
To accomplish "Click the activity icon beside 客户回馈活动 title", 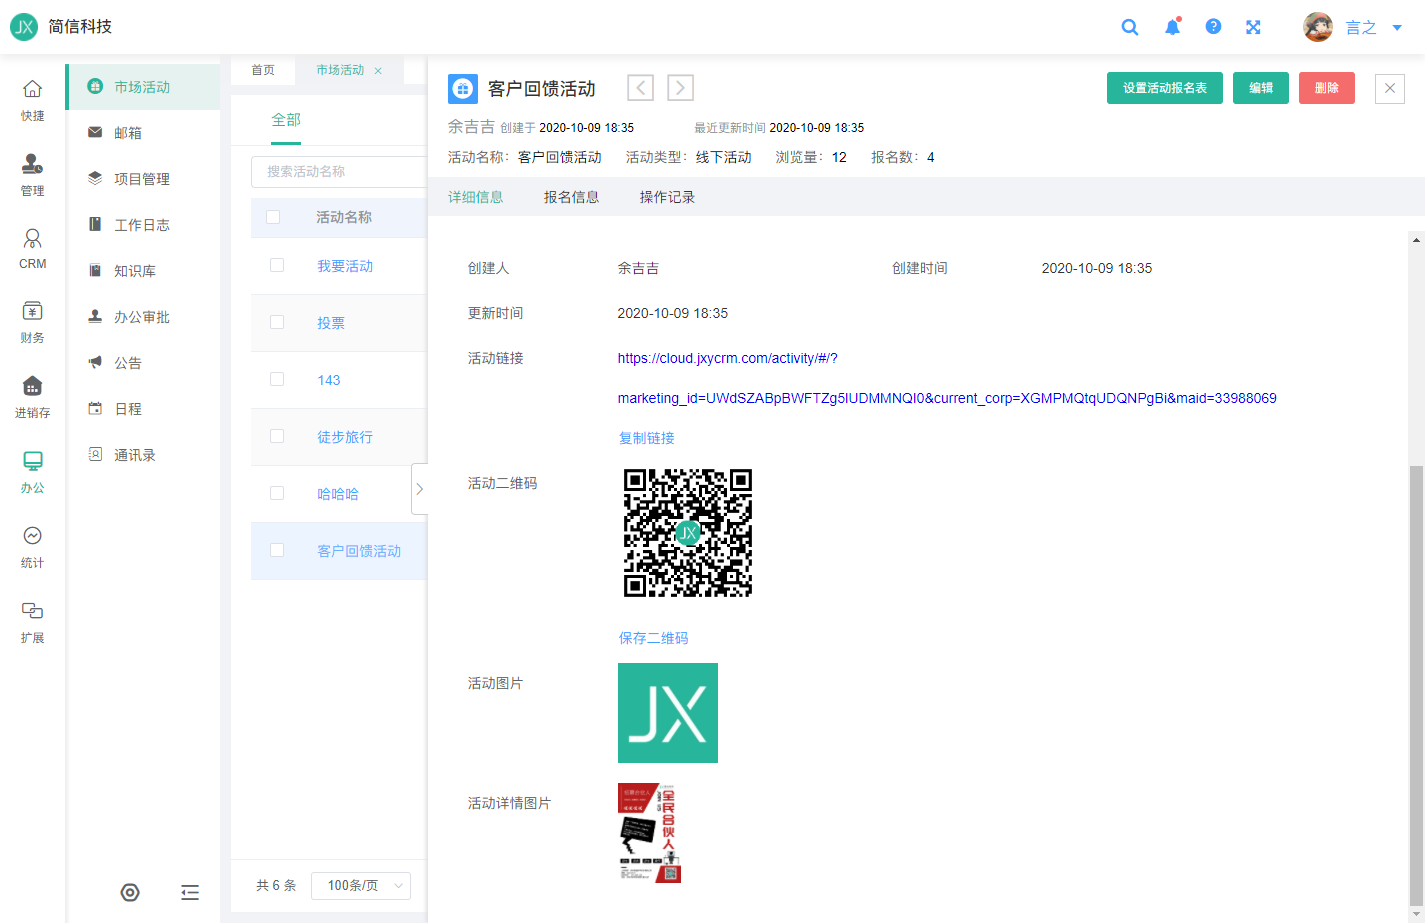I will (463, 89).
